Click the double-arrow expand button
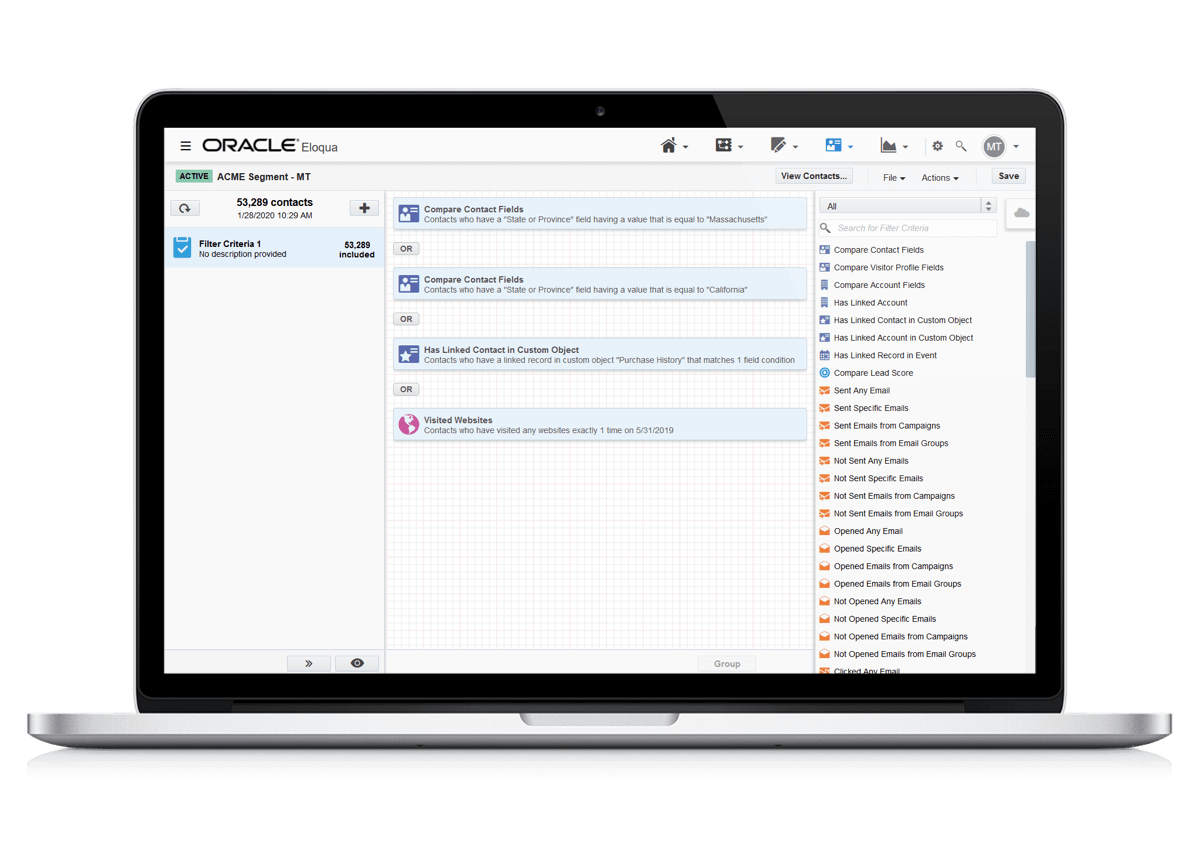 point(309,663)
